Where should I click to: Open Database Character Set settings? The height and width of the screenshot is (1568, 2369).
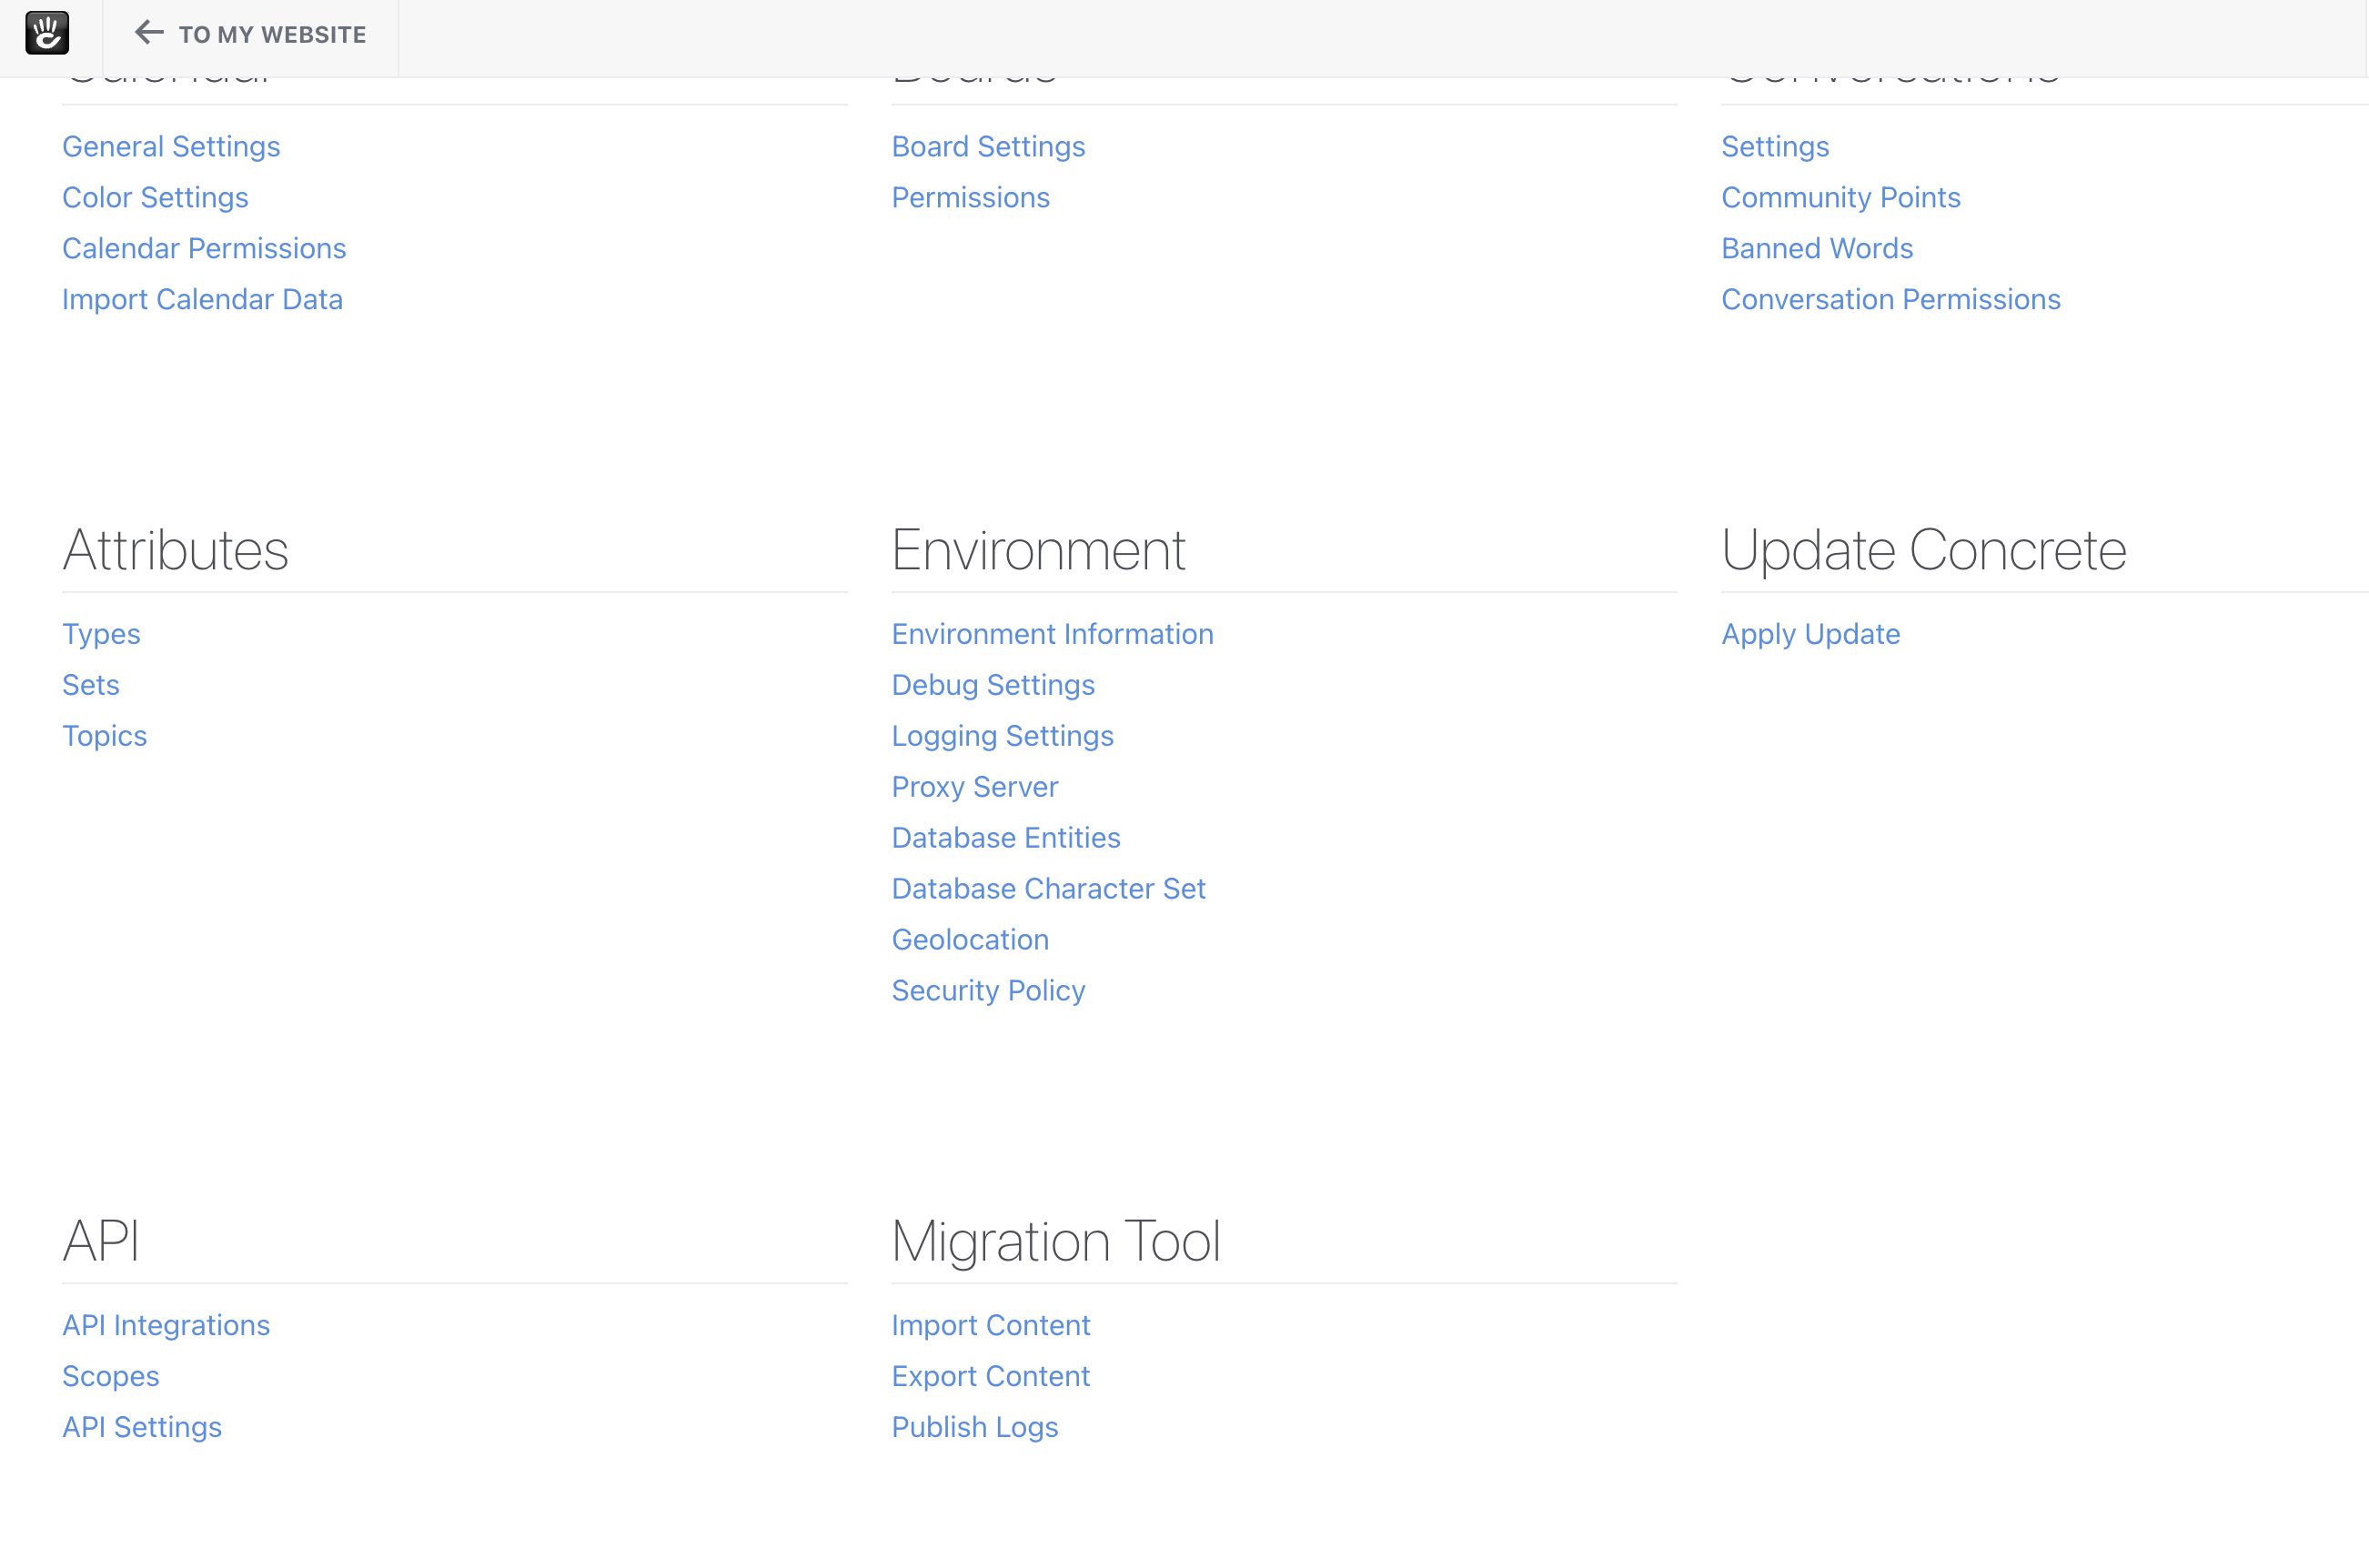coord(1050,889)
